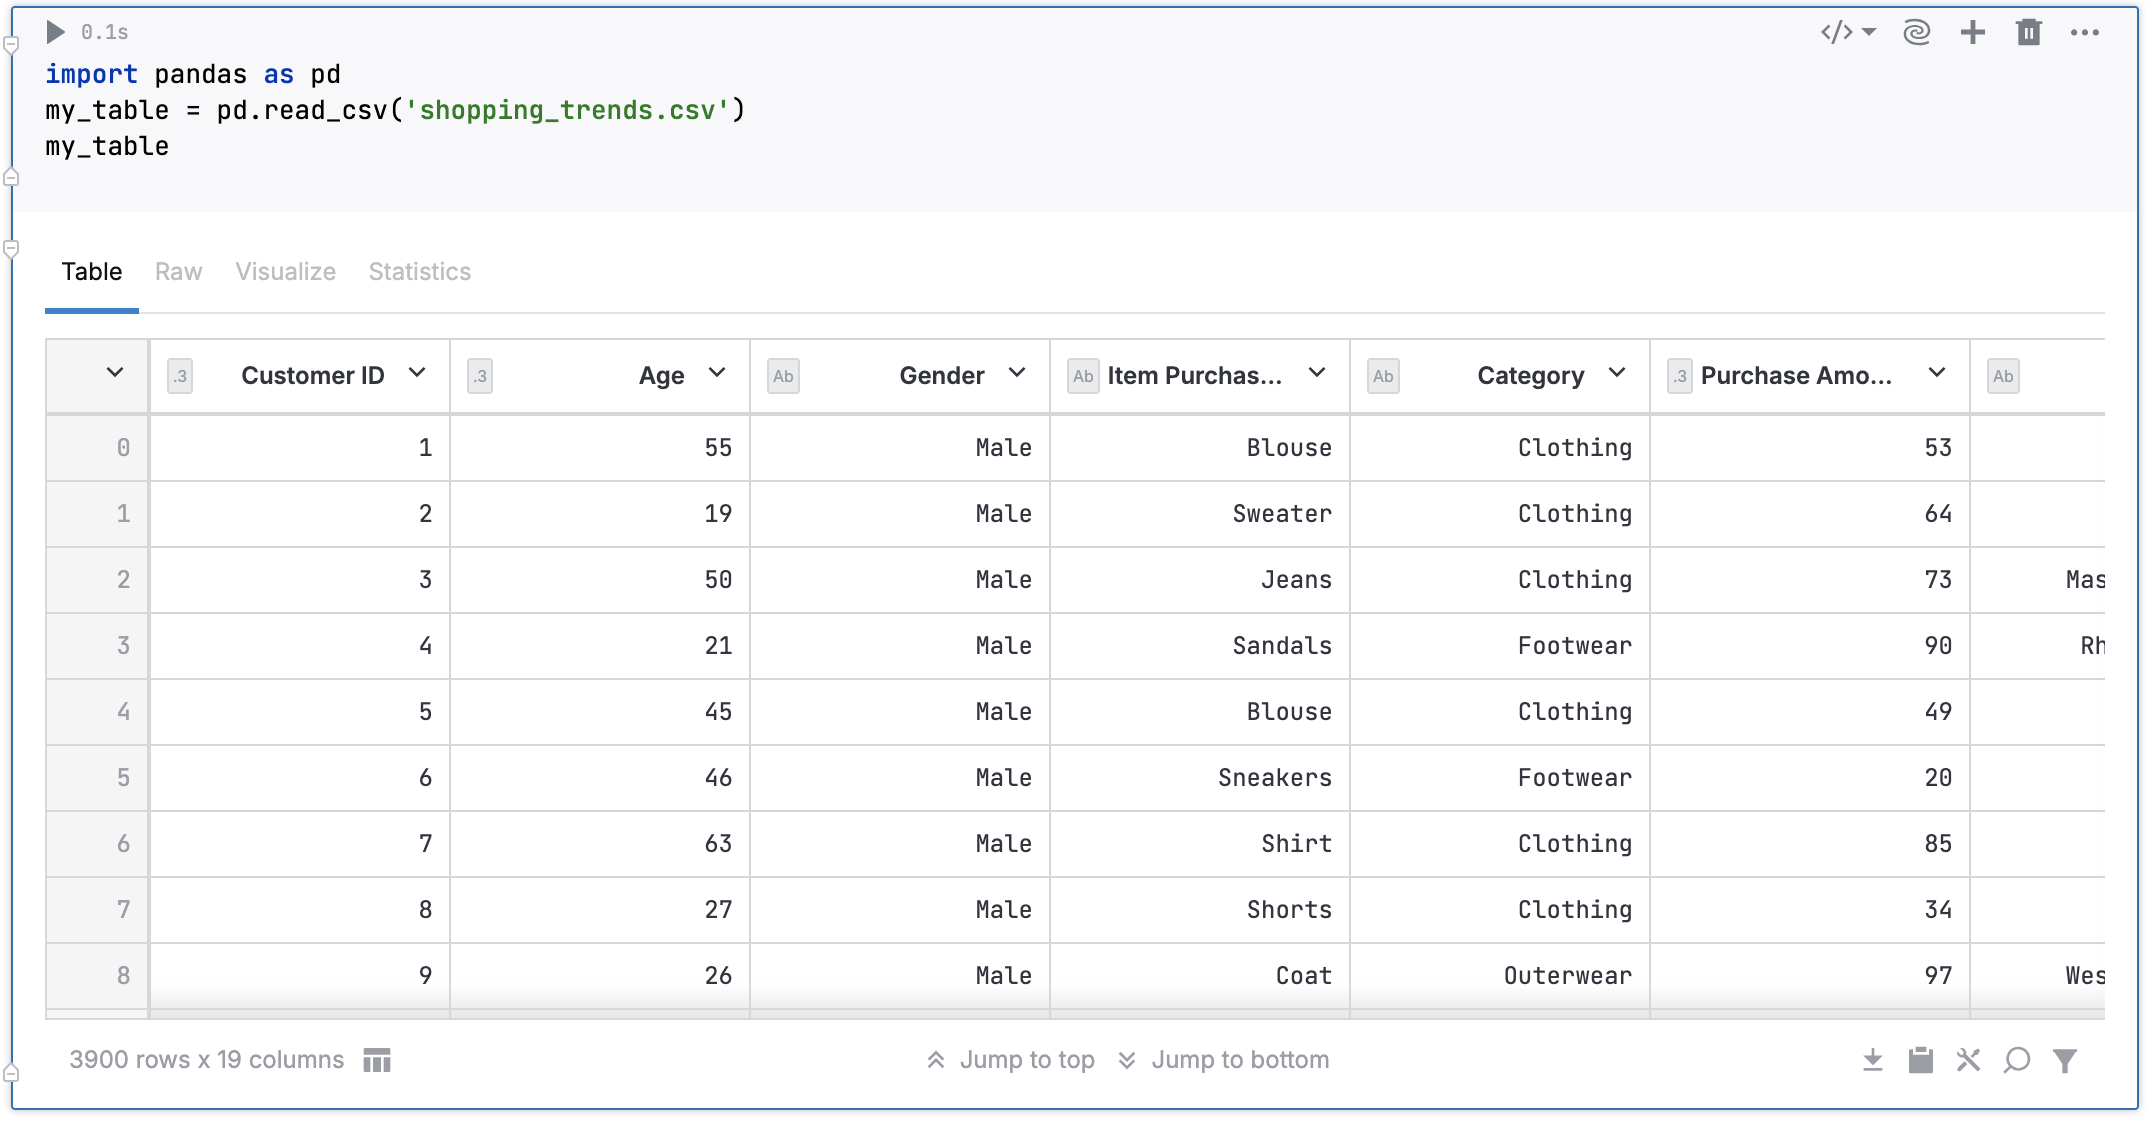The height and width of the screenshot is (1122, 2148).
Task: Click the cell more options ellipsis
Action: 2085,32
